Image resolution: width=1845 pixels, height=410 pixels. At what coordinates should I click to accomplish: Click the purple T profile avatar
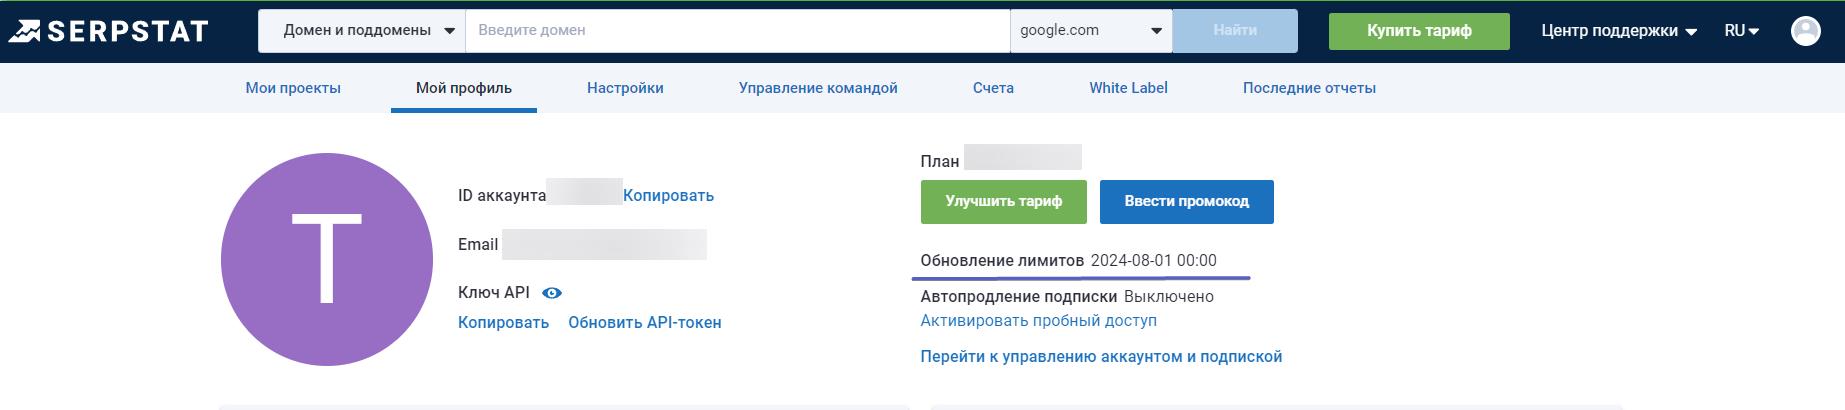click(x=327, y=259)
